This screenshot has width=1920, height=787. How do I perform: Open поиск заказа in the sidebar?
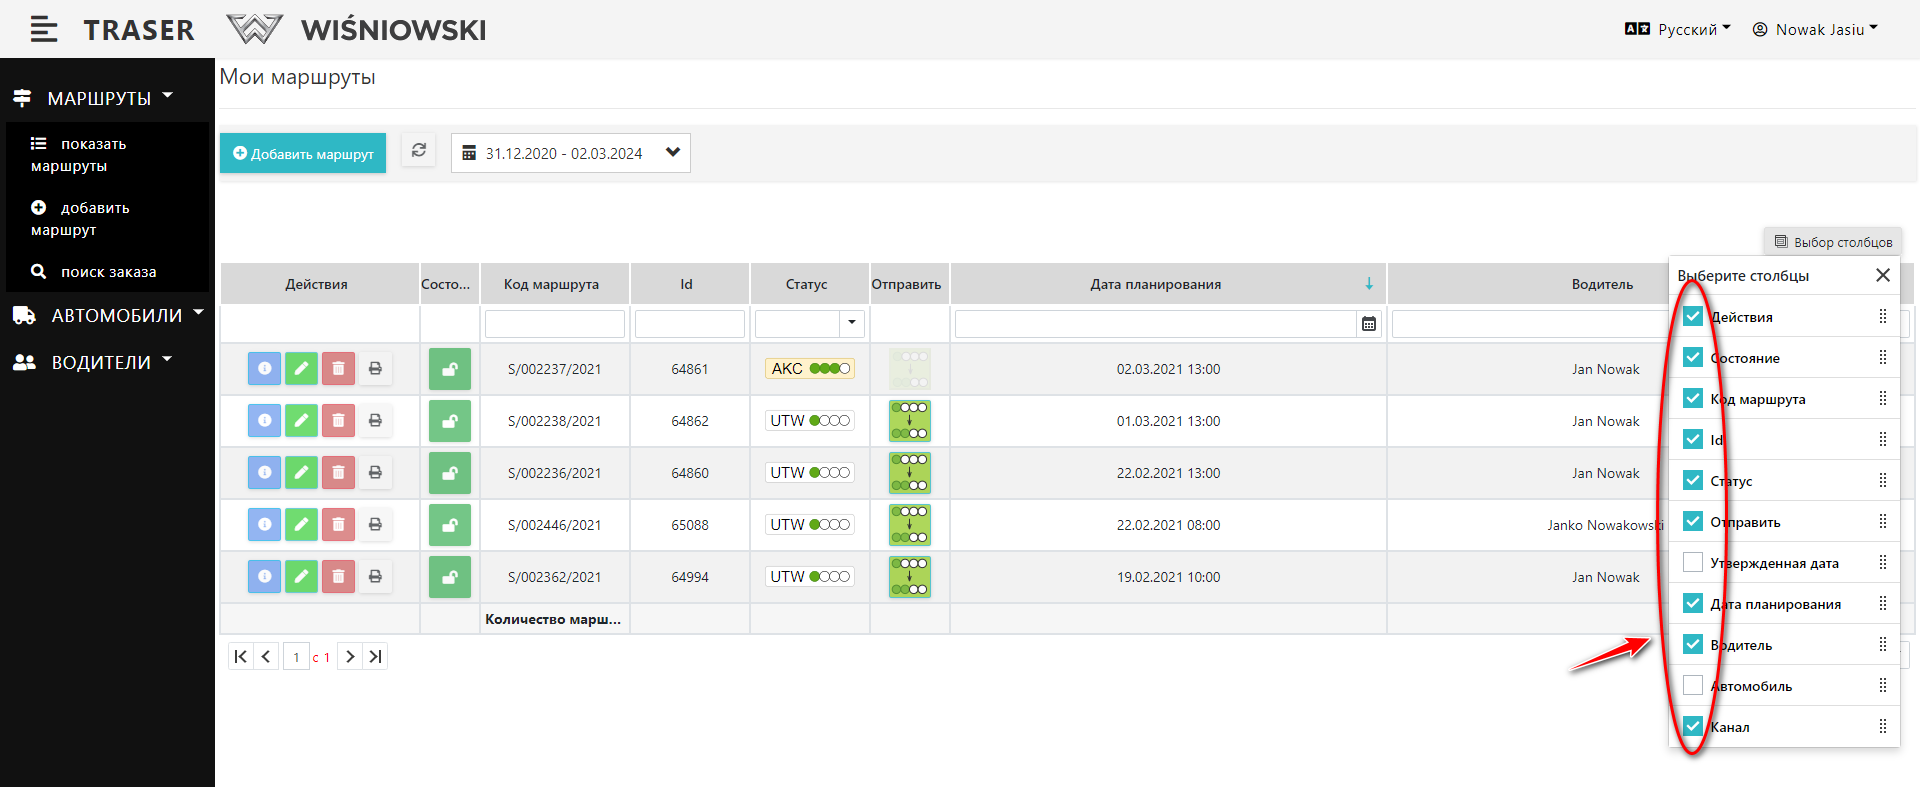[x=108, y=272]
